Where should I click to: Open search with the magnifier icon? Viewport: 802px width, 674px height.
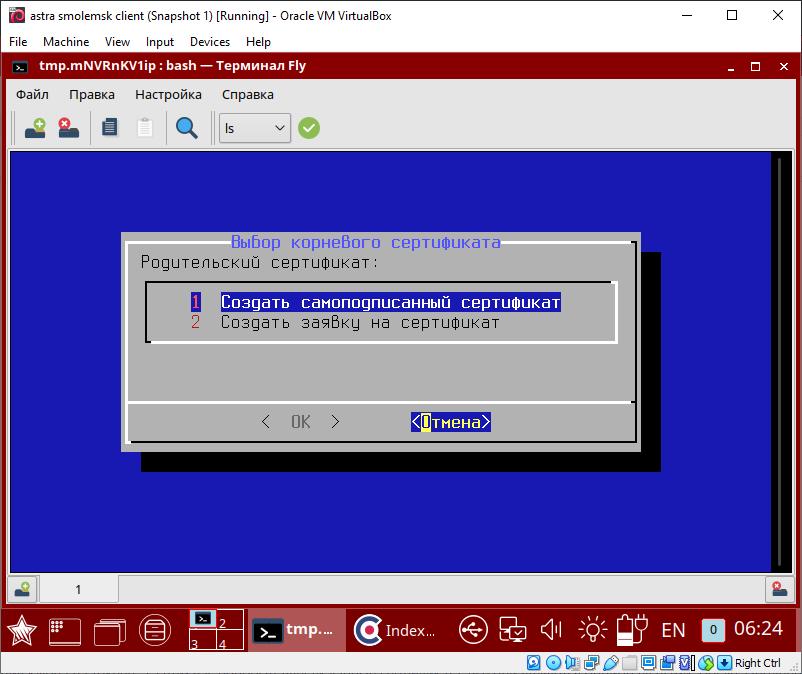pos(187,128)
